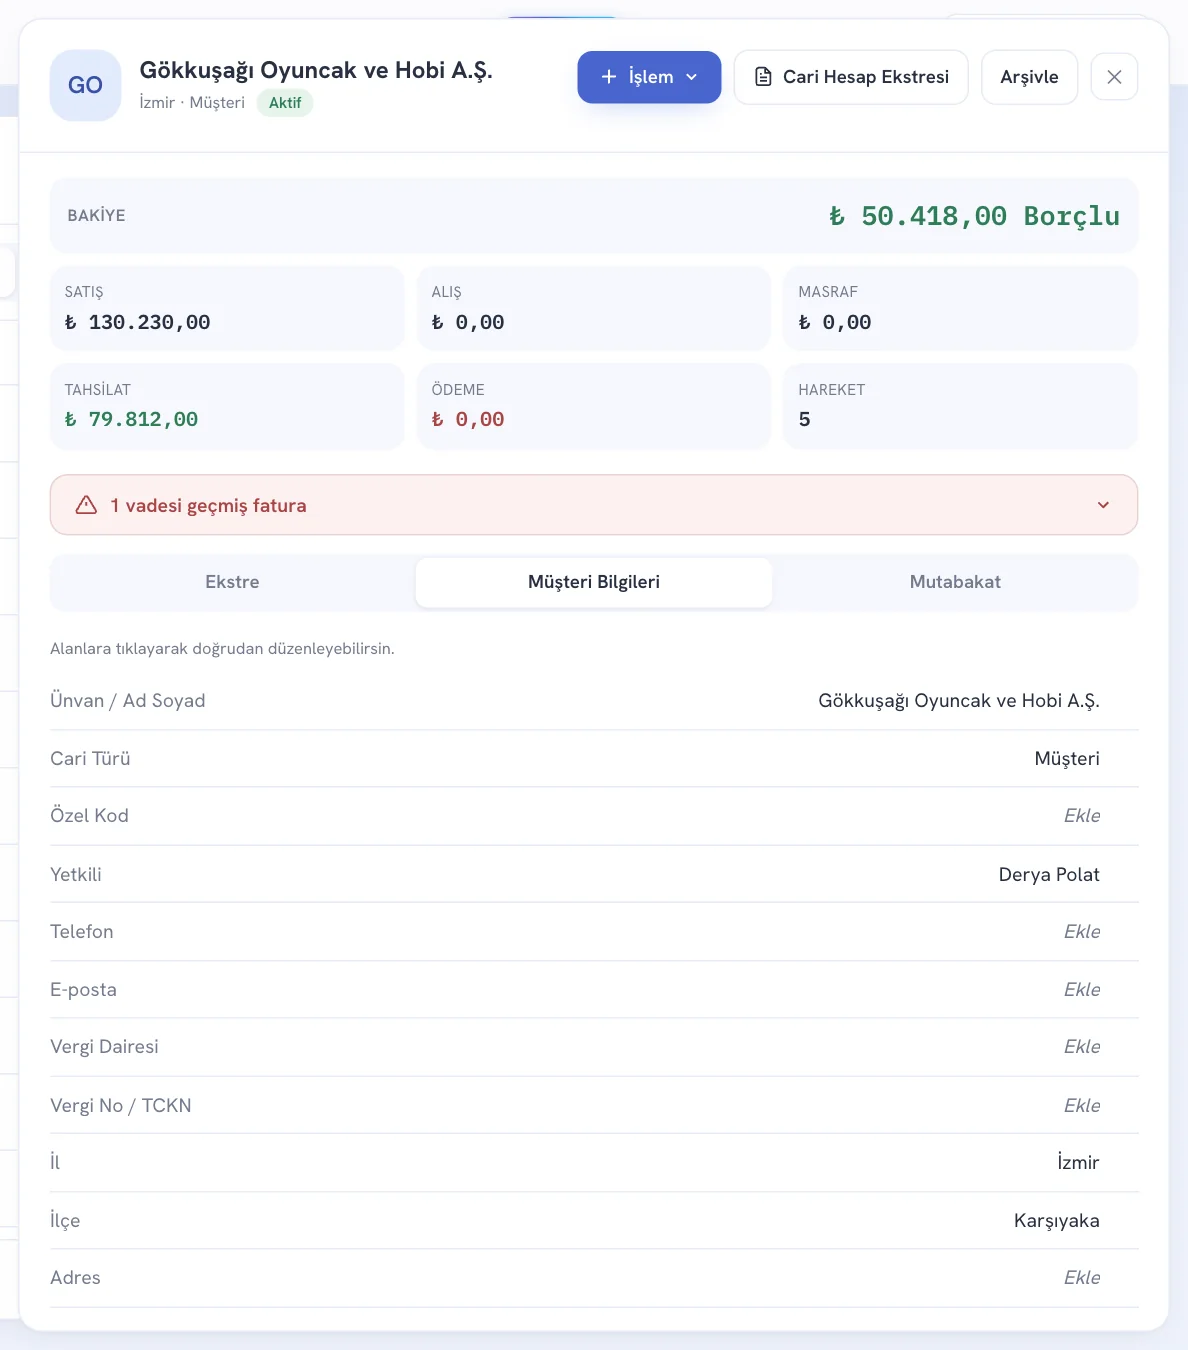This screenshot has width=1188, height=1350.
Task: Click the Satış total 130.230,00
Action: click(138, 322)
